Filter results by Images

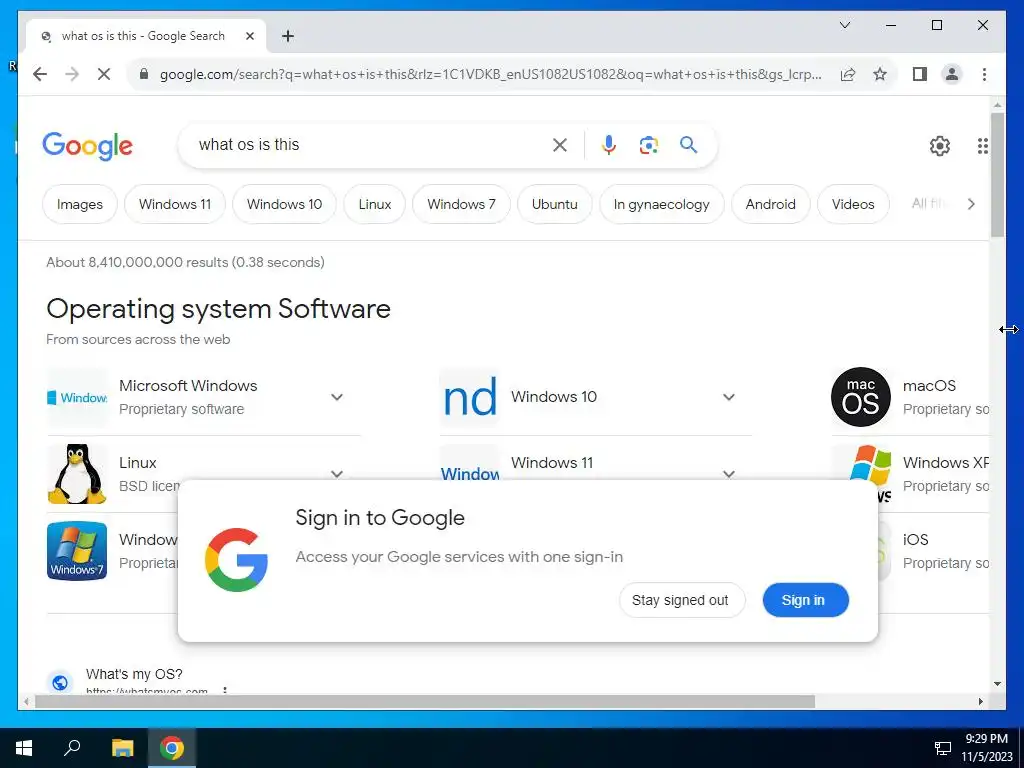pyautogui.click(x=80, y=204)
